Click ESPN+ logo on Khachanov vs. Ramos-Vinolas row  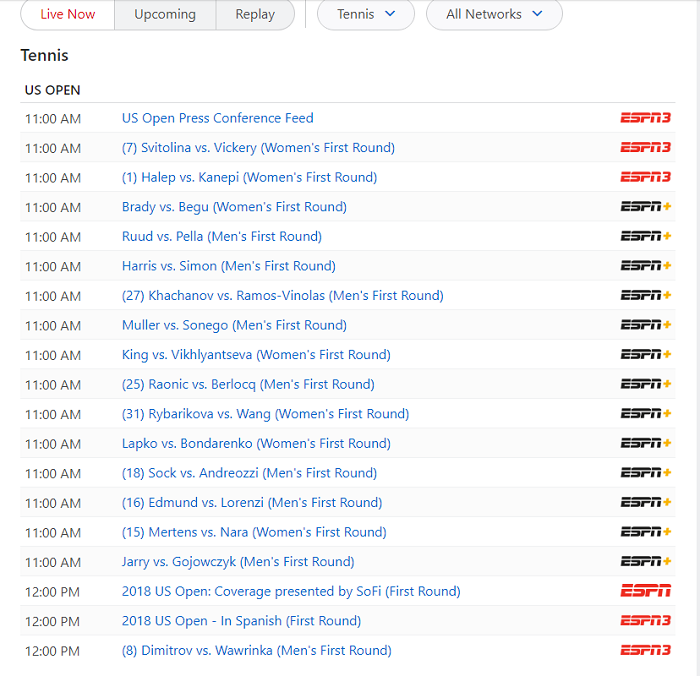pos(646,295)
